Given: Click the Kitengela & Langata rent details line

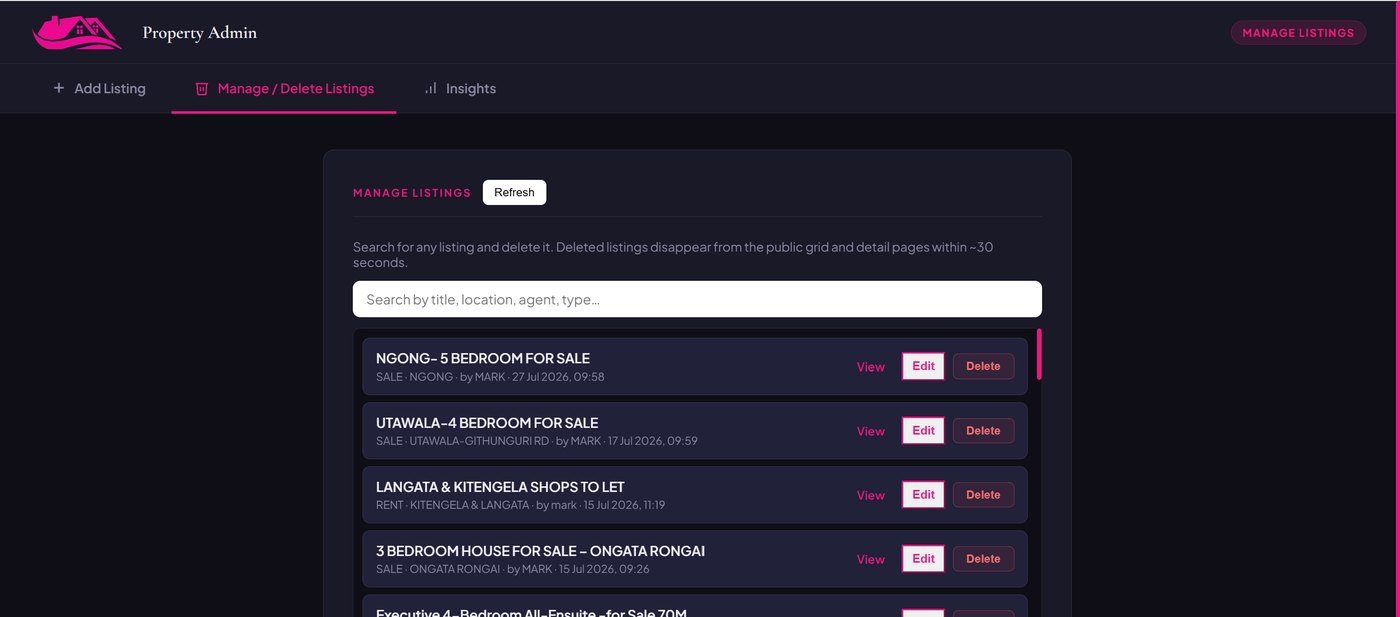Looking at the screenshot, I should click(x=520, y=505).
